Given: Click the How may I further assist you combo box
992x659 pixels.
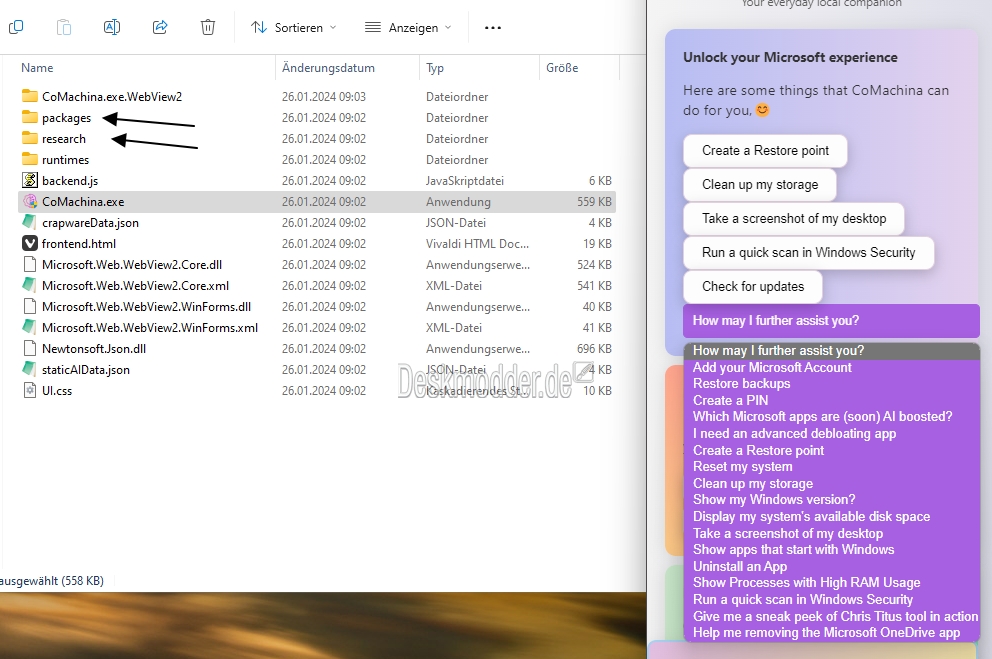Looking at the screenshot, I should (x=831, y=321).
